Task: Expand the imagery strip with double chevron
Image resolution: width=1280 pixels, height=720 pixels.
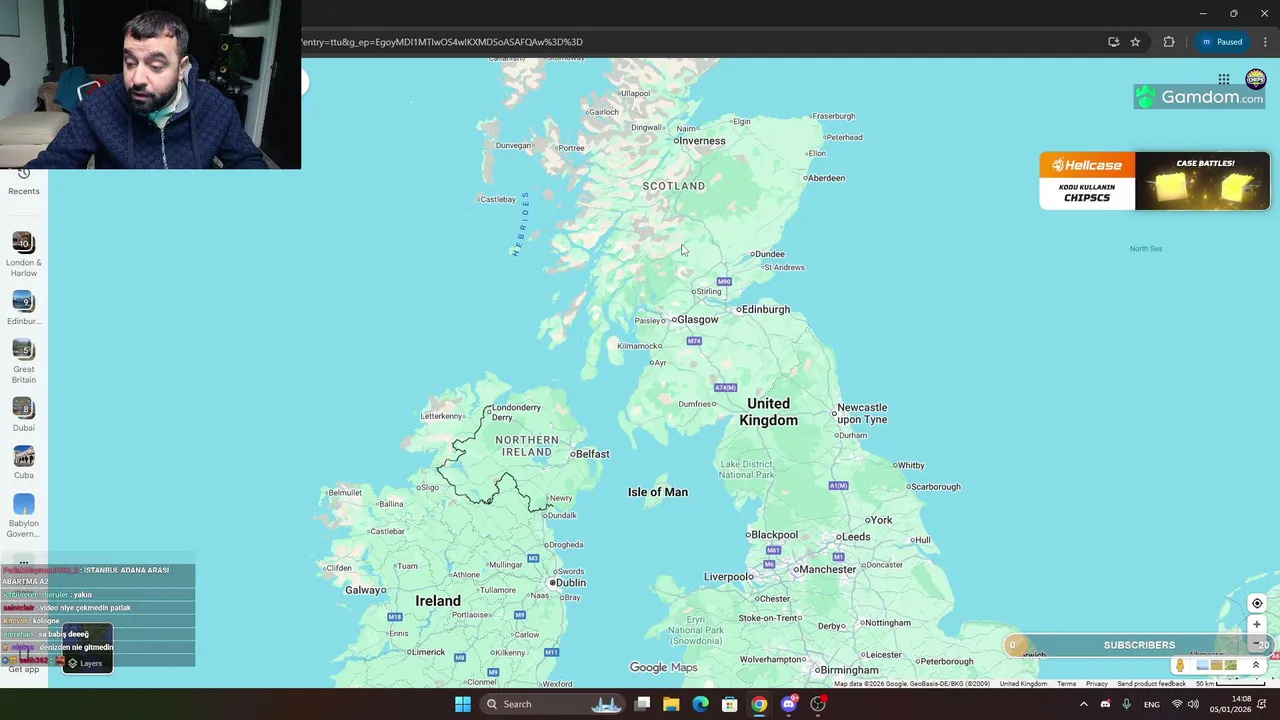Action: tap(1256, 665)
